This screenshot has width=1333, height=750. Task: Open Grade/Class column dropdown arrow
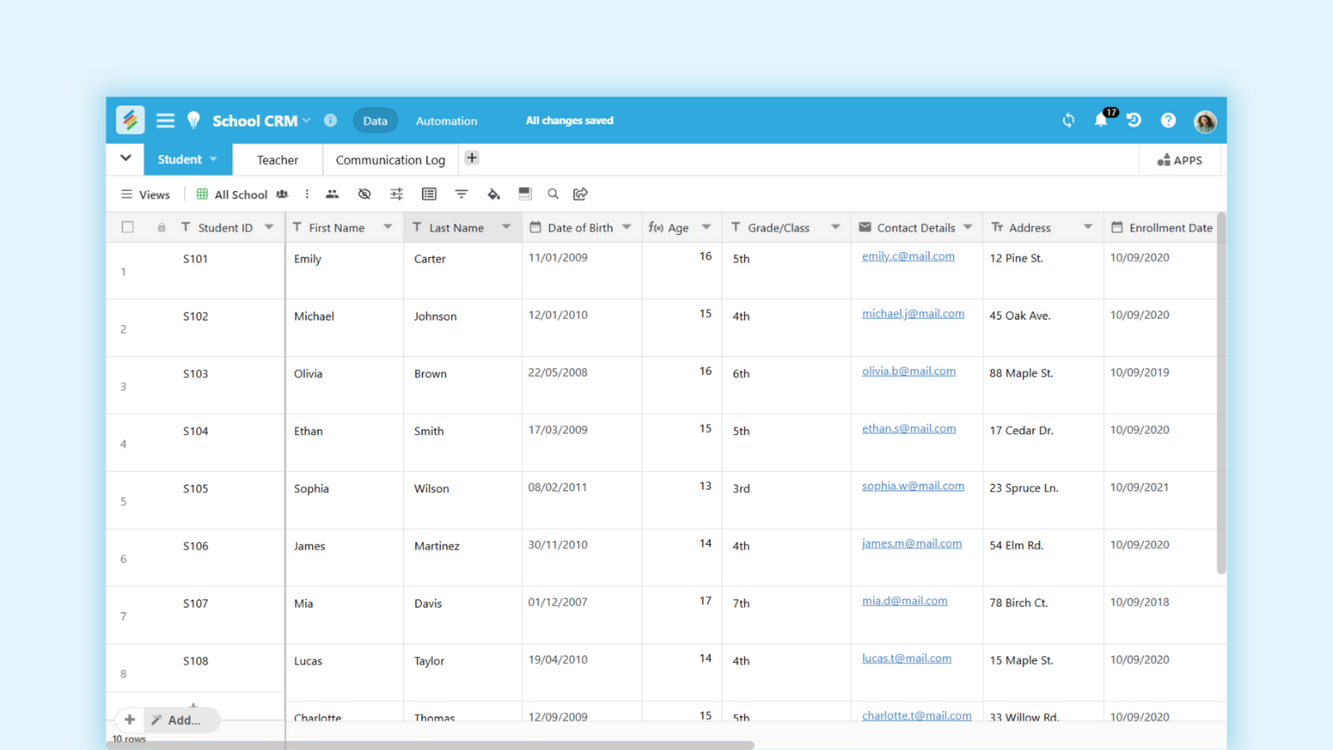(835, 227)
